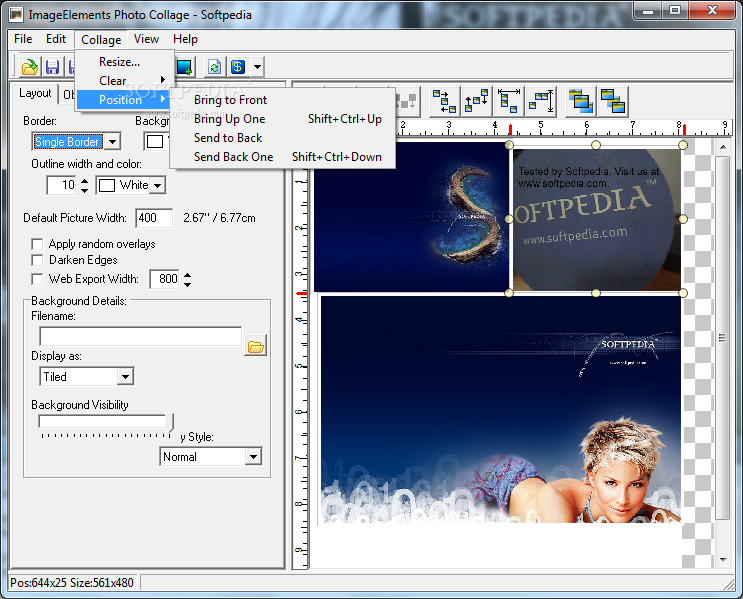Click the save floppy disk icon
This screenshot has height=599, width=743.
53,67
